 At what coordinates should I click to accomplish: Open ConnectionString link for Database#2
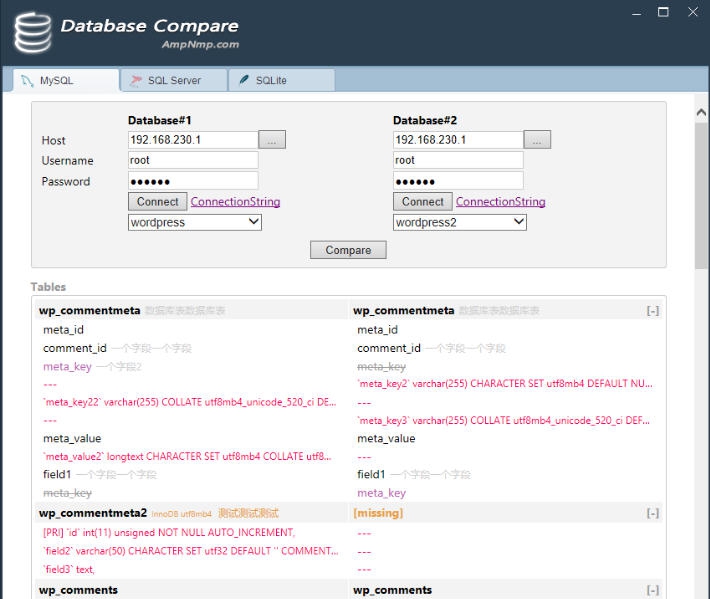pos(500,202)
